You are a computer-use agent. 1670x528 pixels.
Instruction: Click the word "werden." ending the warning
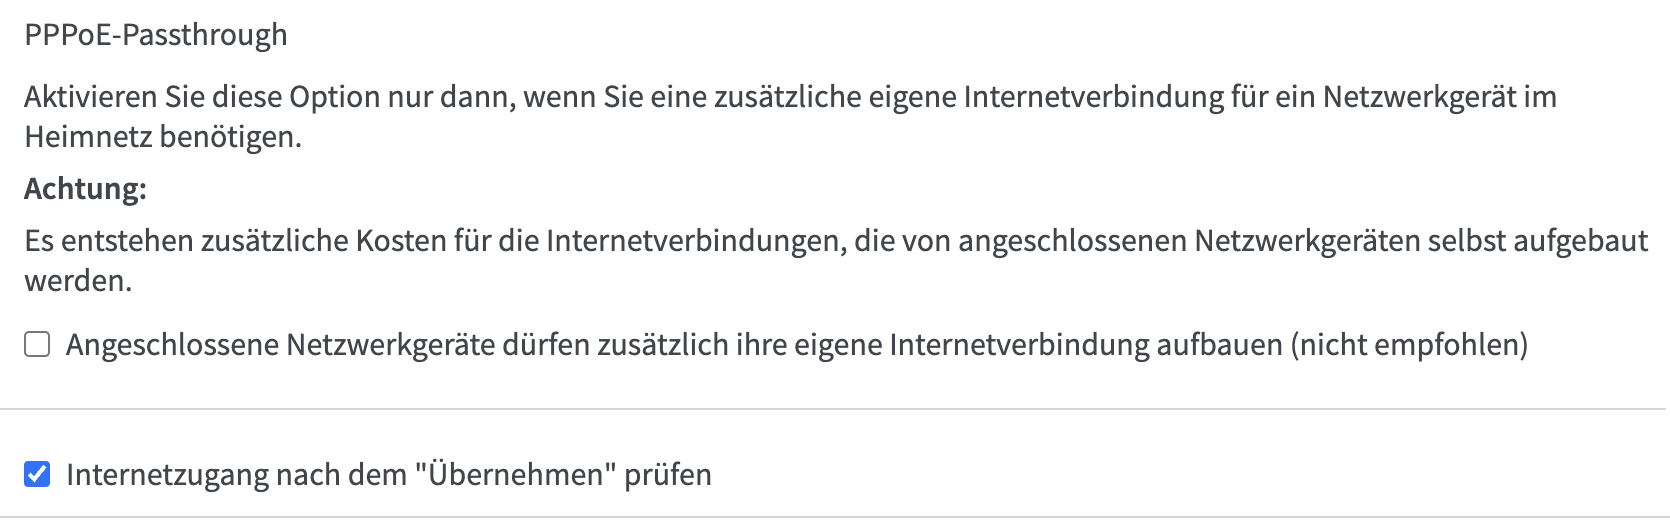click(78, 281)
